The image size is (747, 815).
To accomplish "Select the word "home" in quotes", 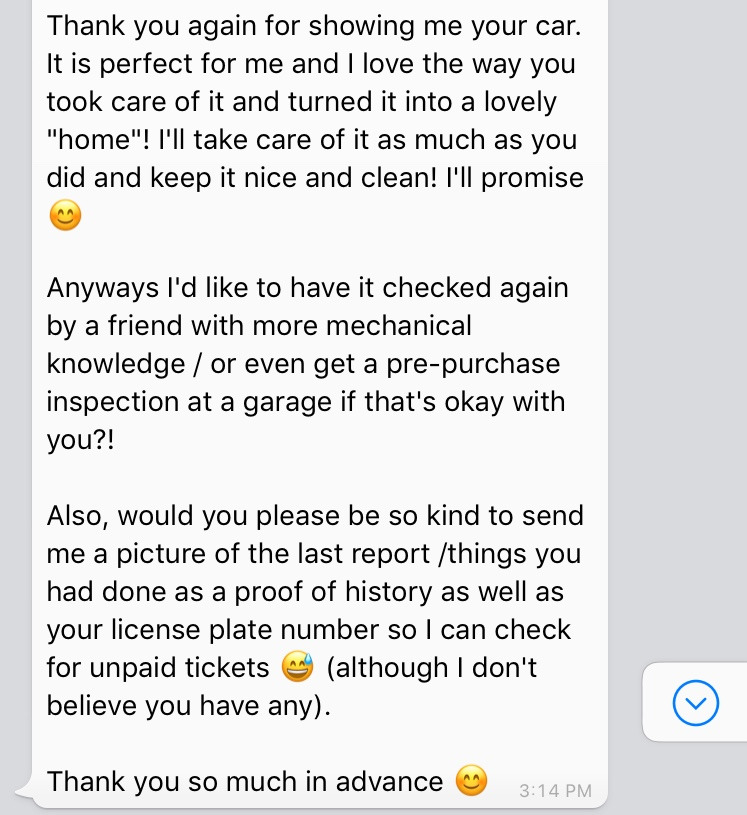I will click(94, 140).
